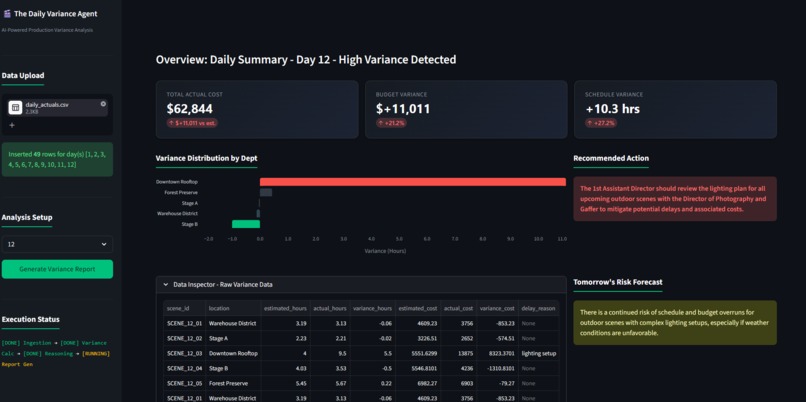Image resolution: width=806 pixels, height=402 pixels.
Task: Click the Stage B location cell in table
Action: [232, 369]
